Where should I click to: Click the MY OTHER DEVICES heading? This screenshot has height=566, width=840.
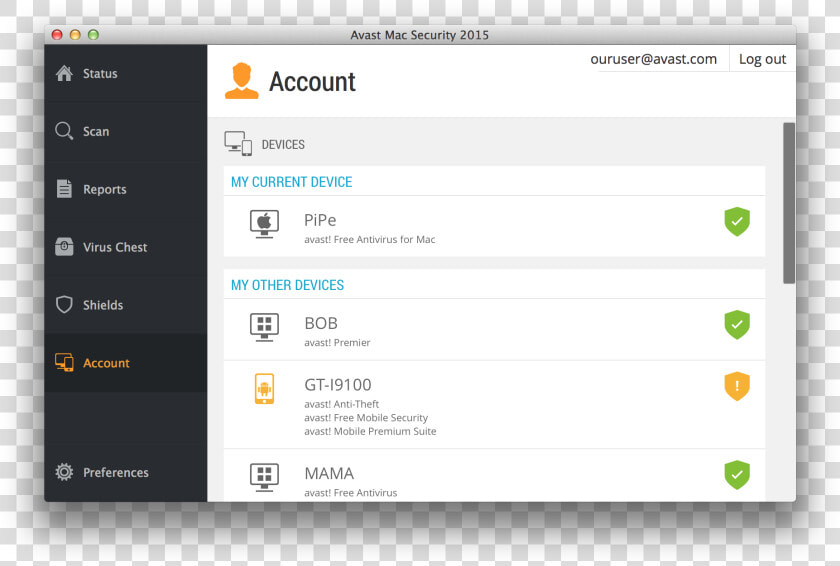[x=287, y=285]
